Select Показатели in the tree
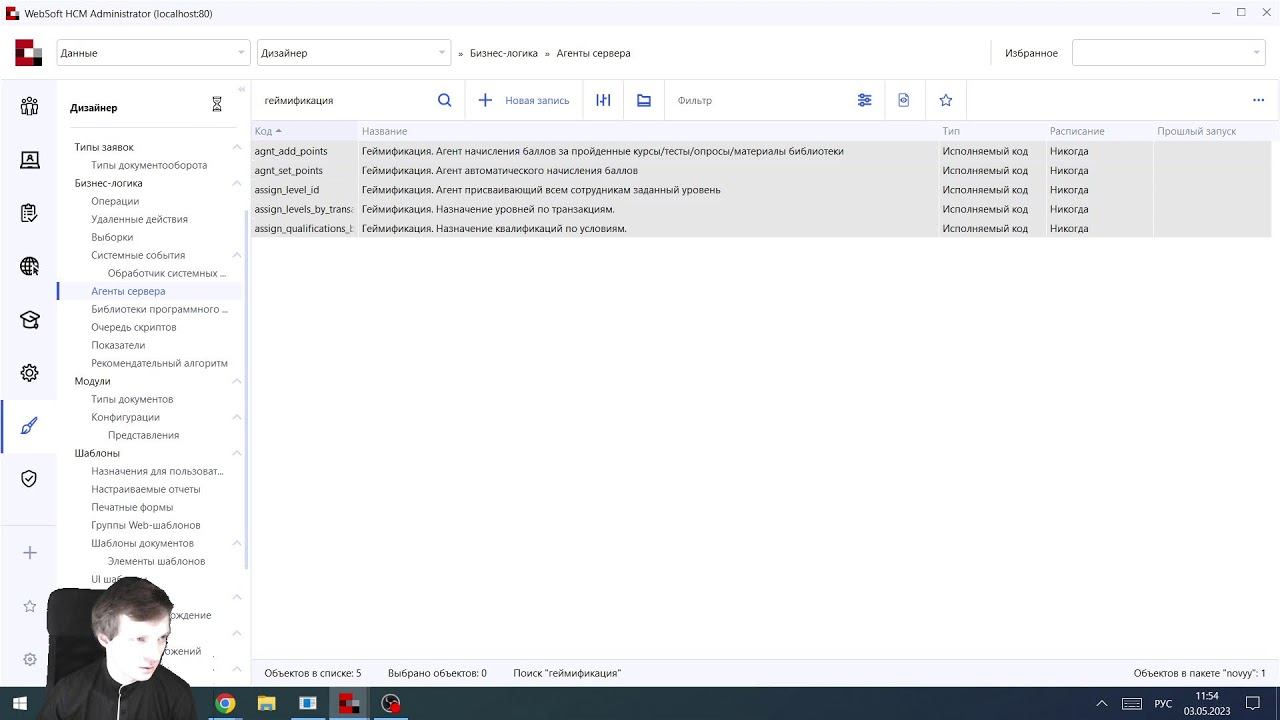 pos(118,345)
